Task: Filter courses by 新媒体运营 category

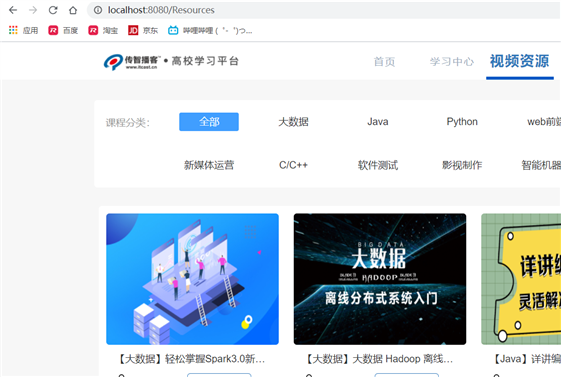Action: pos(209,165)
